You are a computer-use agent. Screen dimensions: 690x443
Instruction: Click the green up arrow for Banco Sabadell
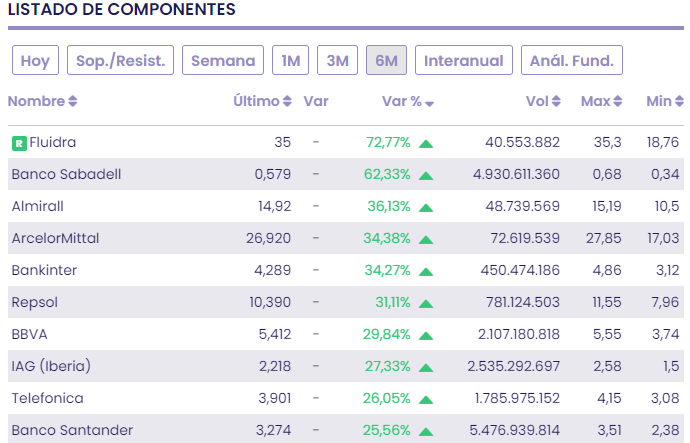(426, 175)
